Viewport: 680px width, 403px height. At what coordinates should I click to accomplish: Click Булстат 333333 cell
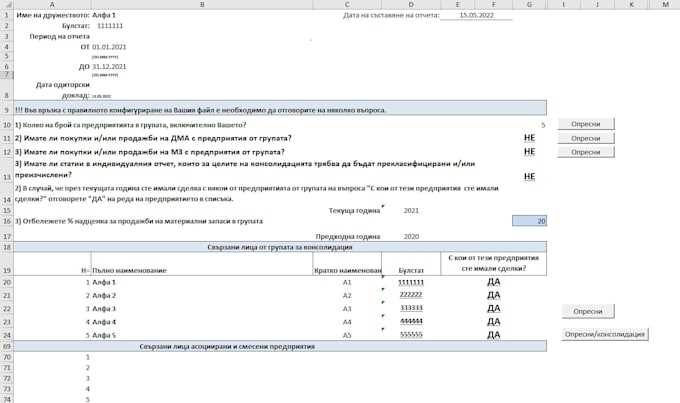(411, 308)
